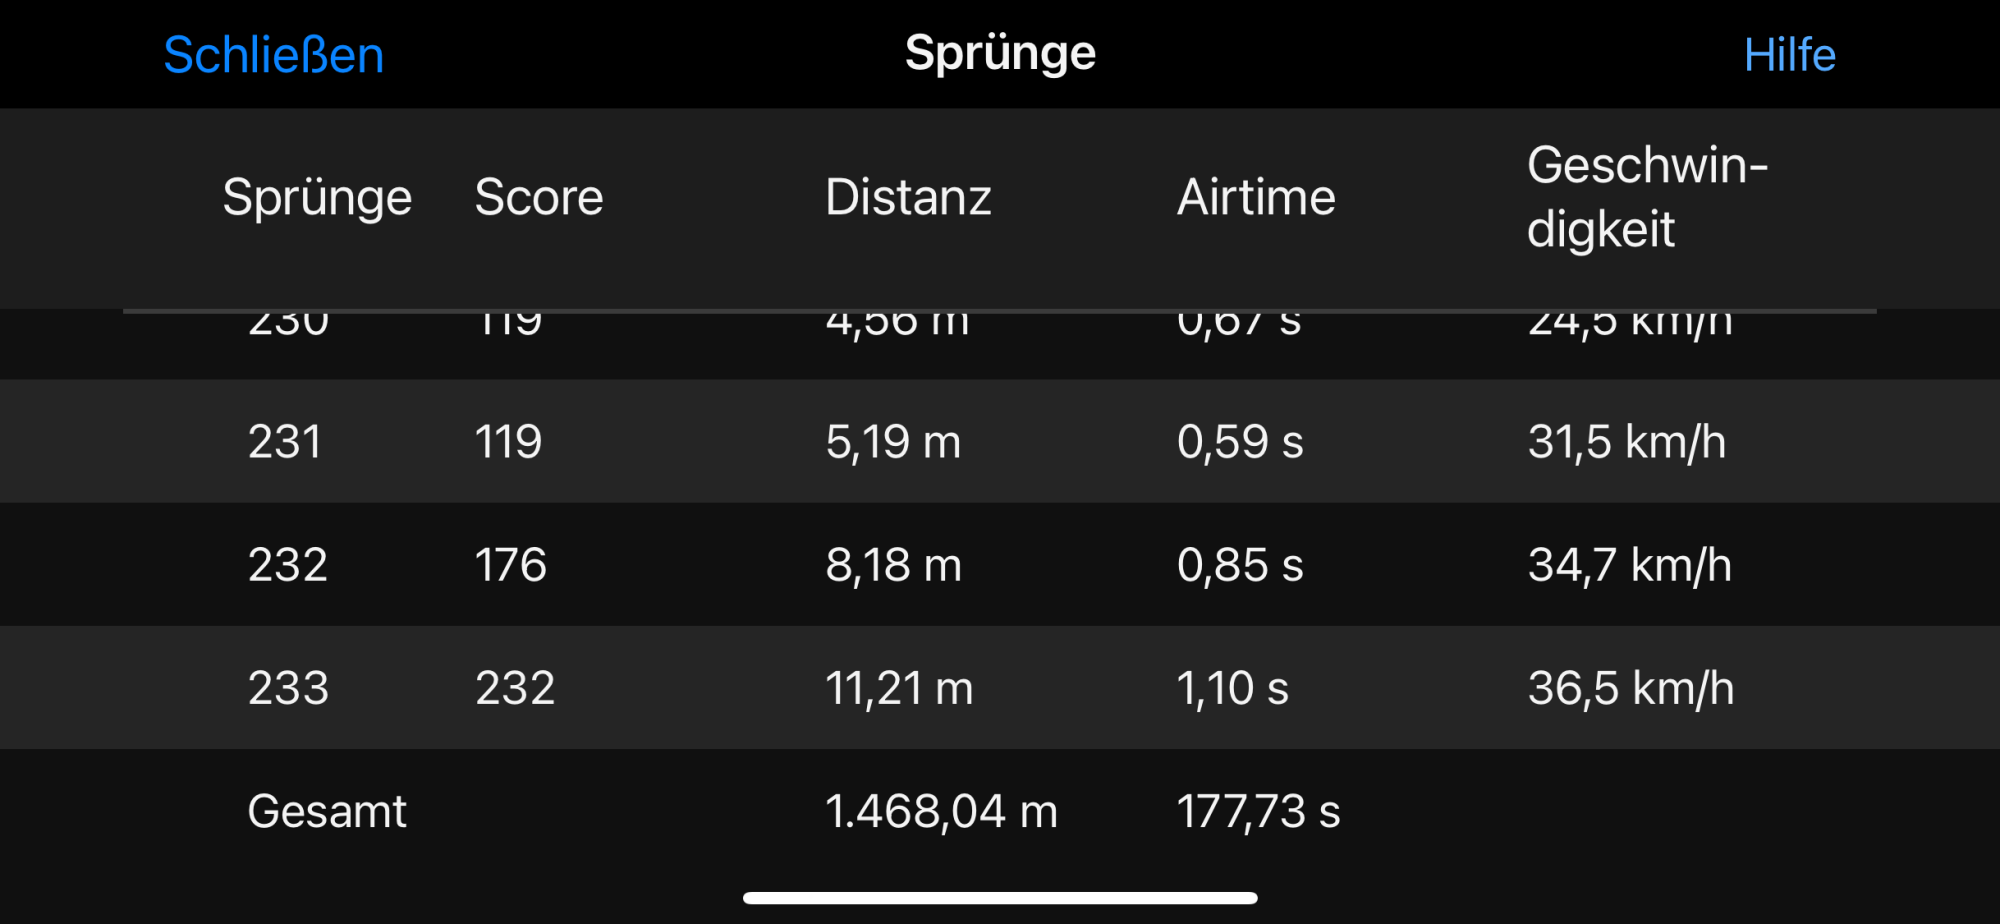Image resolution: width=2000 pixels, height=924 pixels.
Task: Tap the Gesamt total row label
Action: 327,811
